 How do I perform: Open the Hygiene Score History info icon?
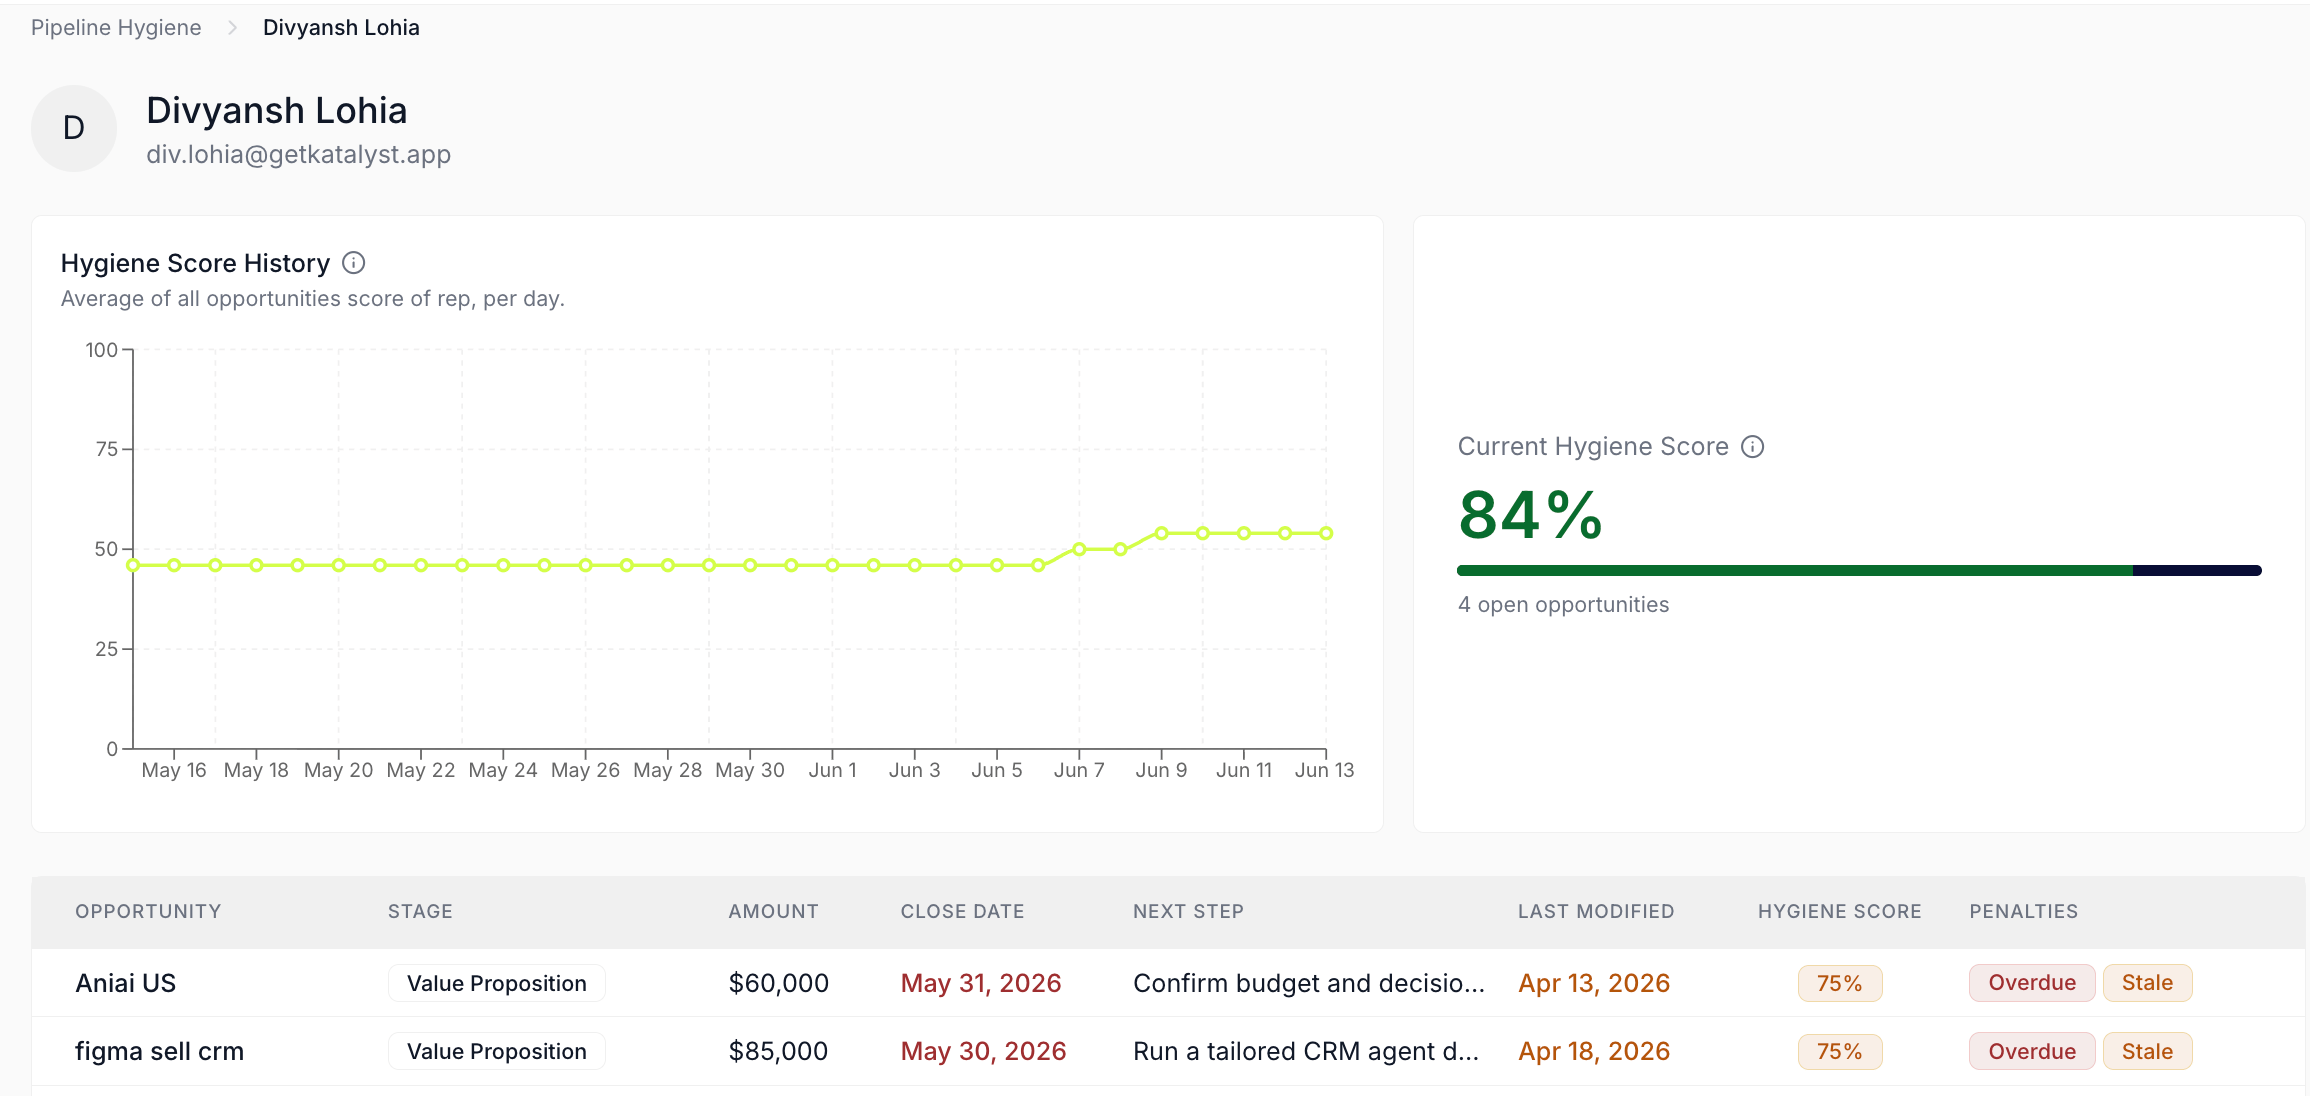click(354, 263)
